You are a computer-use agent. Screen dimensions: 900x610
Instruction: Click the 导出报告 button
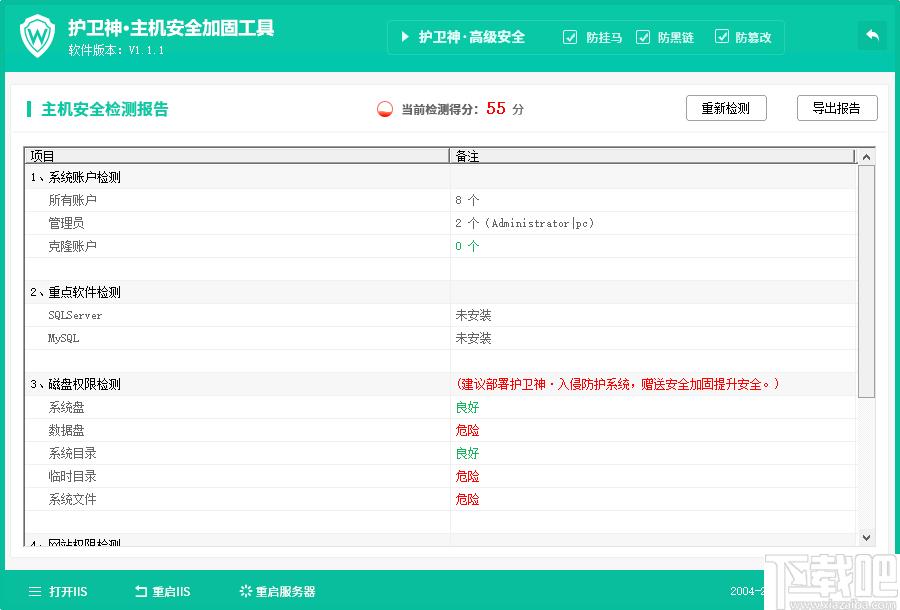coord(837,108)
